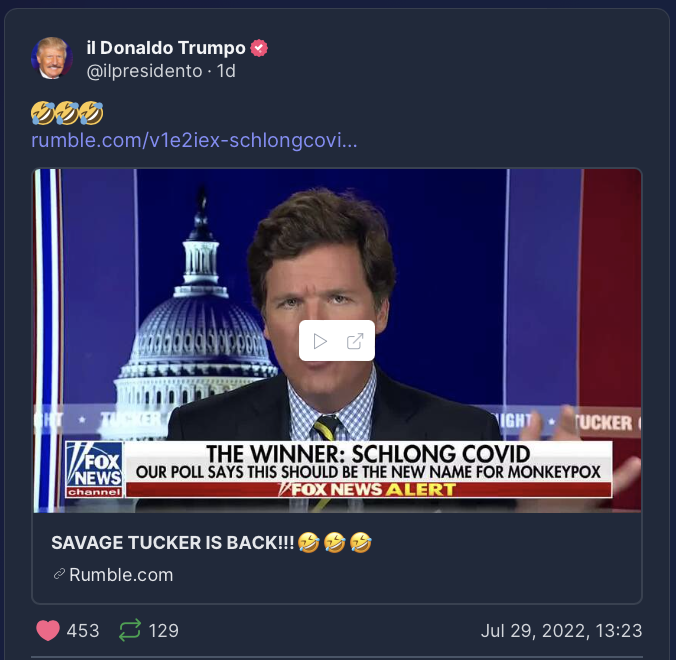Click the il Donaldo Trumpo profile avatar
This screenshot has width=676, height=660.
[x=52, y=58]
